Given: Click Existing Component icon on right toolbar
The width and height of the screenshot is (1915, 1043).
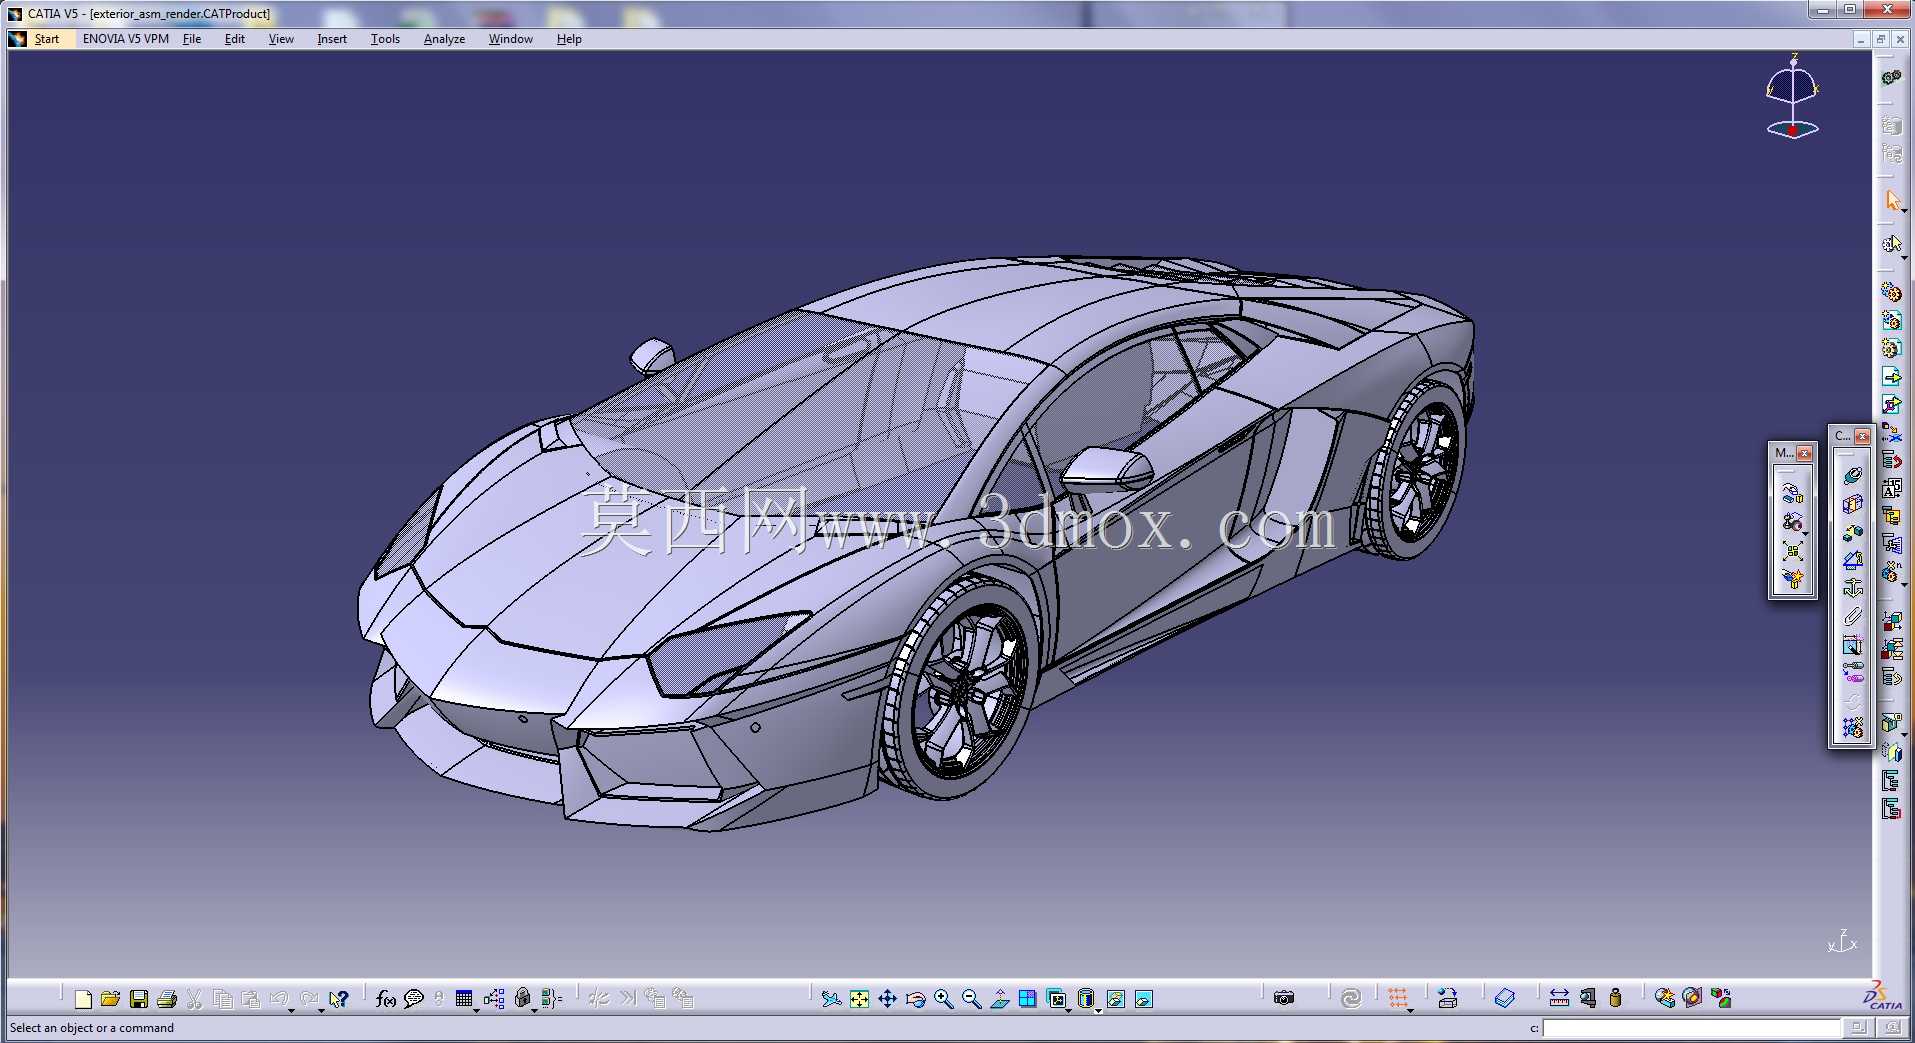Looking at the screenshot, I should coord(1891,376).
